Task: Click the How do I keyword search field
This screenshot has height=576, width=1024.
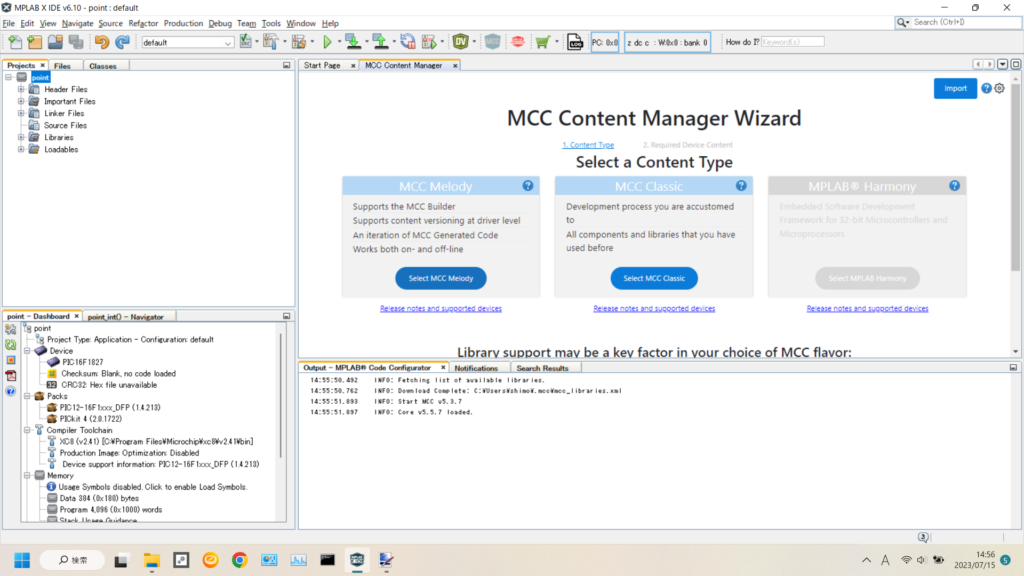Action: click(x=793, y=42)
